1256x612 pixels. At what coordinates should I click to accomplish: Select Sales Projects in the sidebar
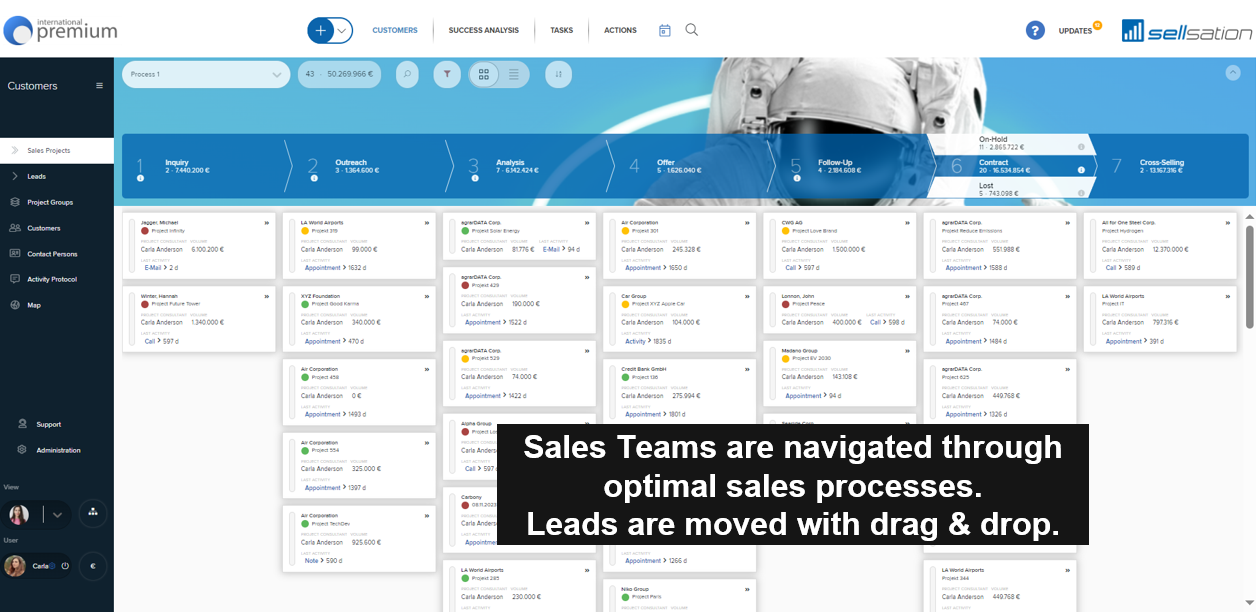pos(56,150)
